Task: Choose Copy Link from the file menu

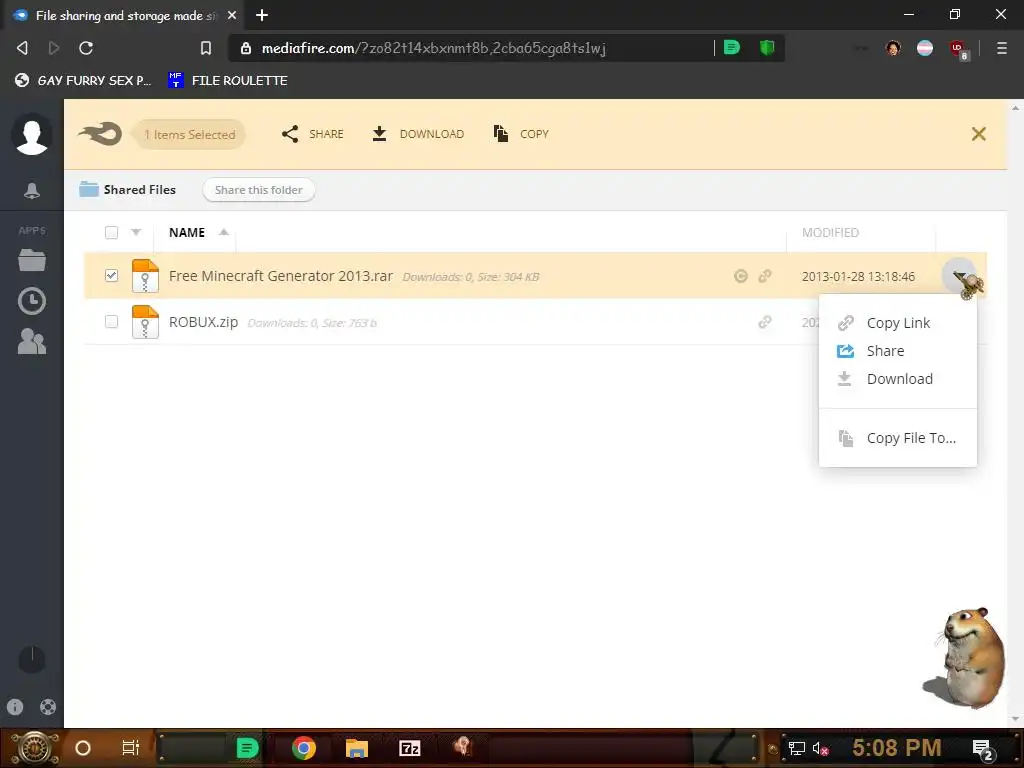Action: [898, 323]
